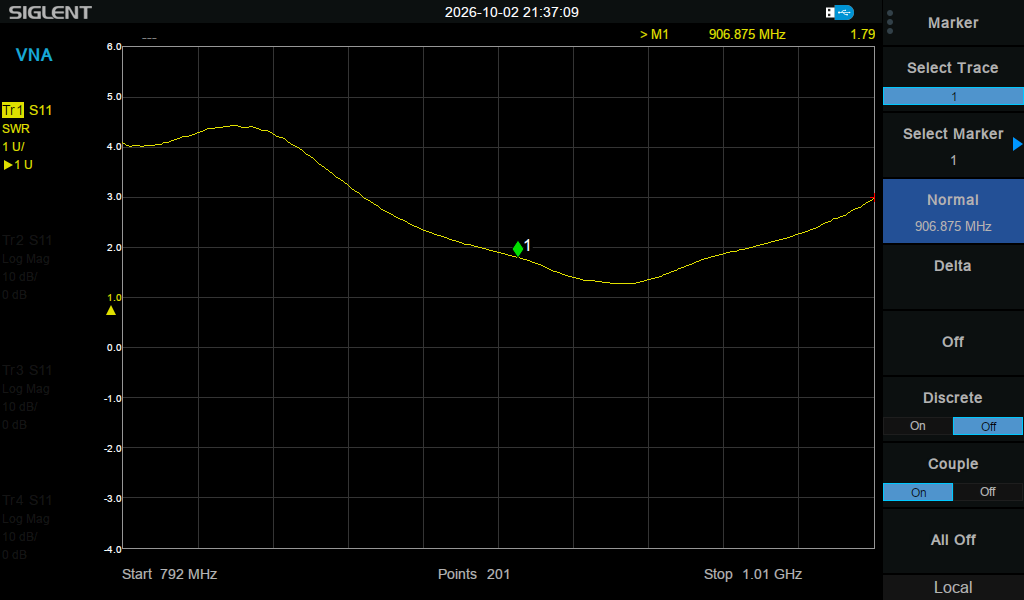Turn the marker Off

[x=953, y=342]
